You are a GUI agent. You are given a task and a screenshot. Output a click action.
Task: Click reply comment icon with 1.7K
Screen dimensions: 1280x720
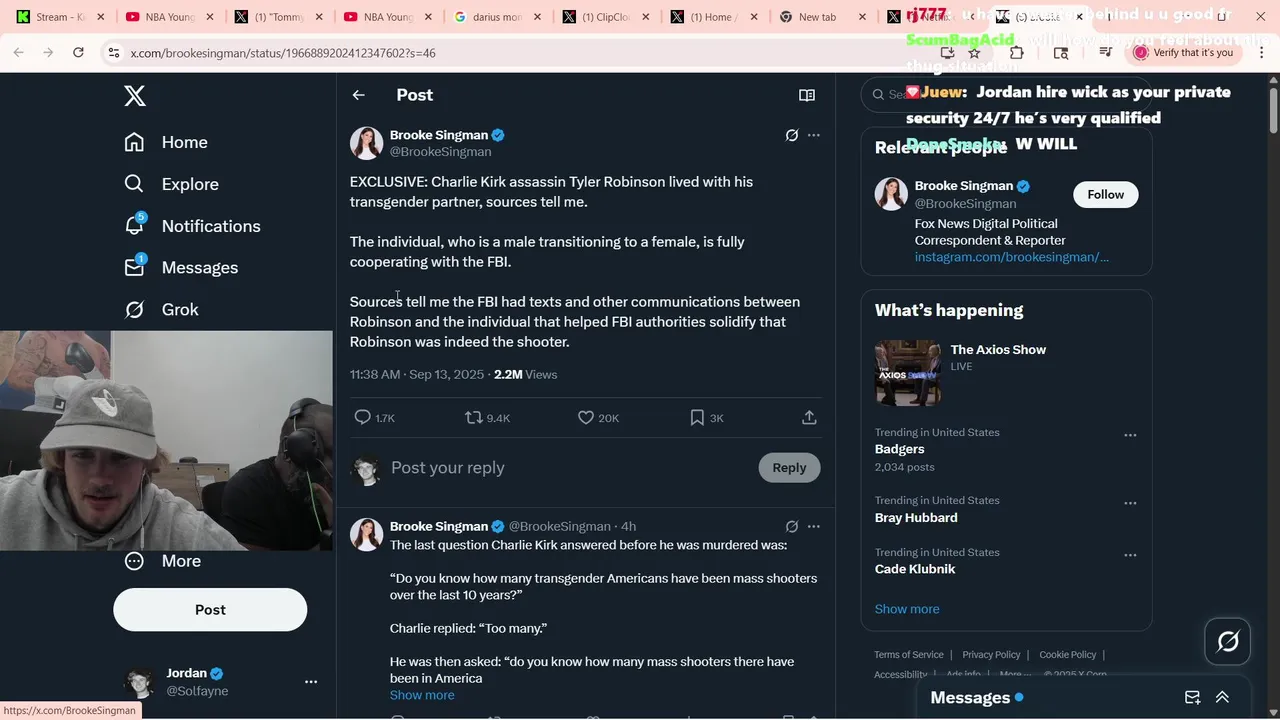click(363, 417)
